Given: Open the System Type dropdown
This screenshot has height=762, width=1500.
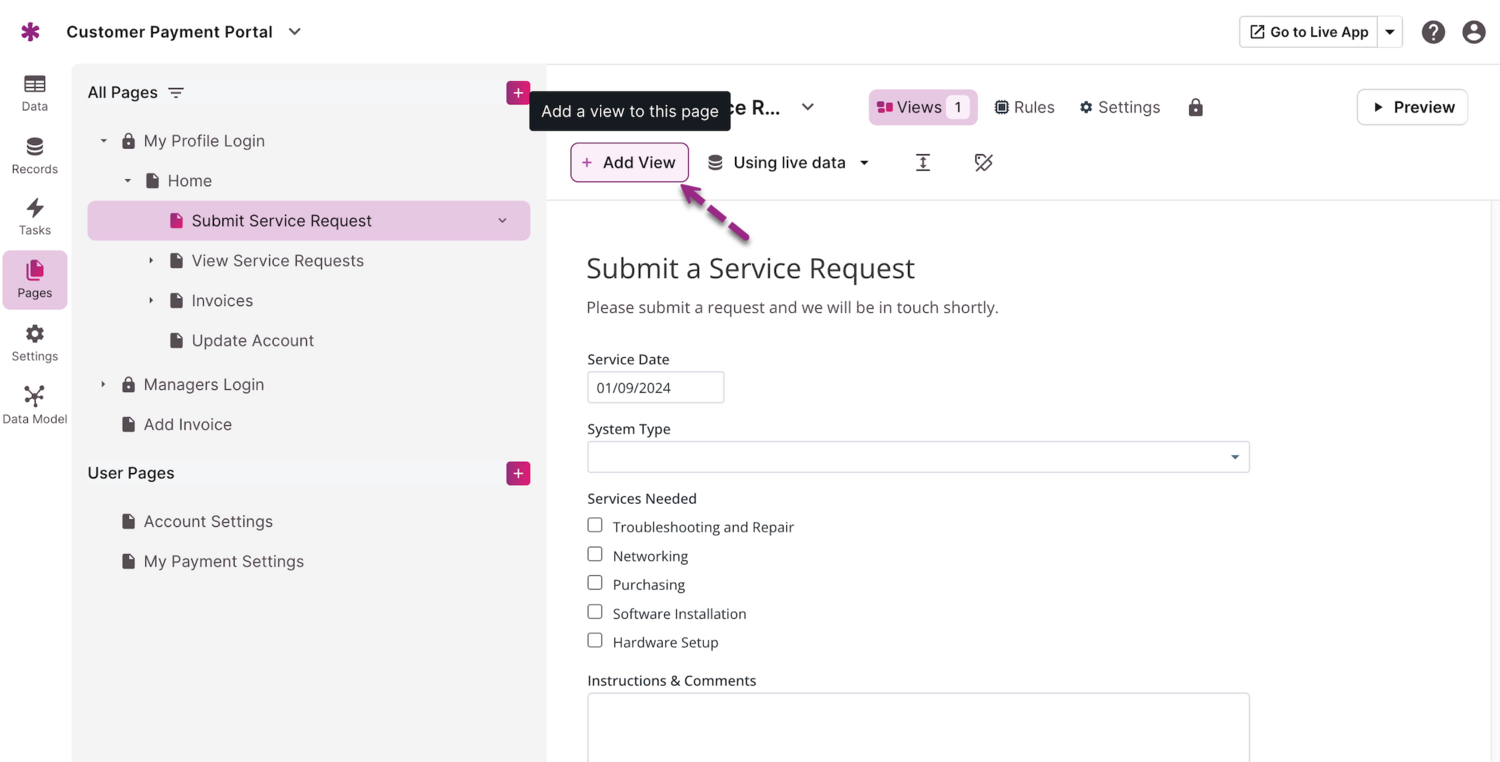Looking at the screenshot, I should click(918, 457).
